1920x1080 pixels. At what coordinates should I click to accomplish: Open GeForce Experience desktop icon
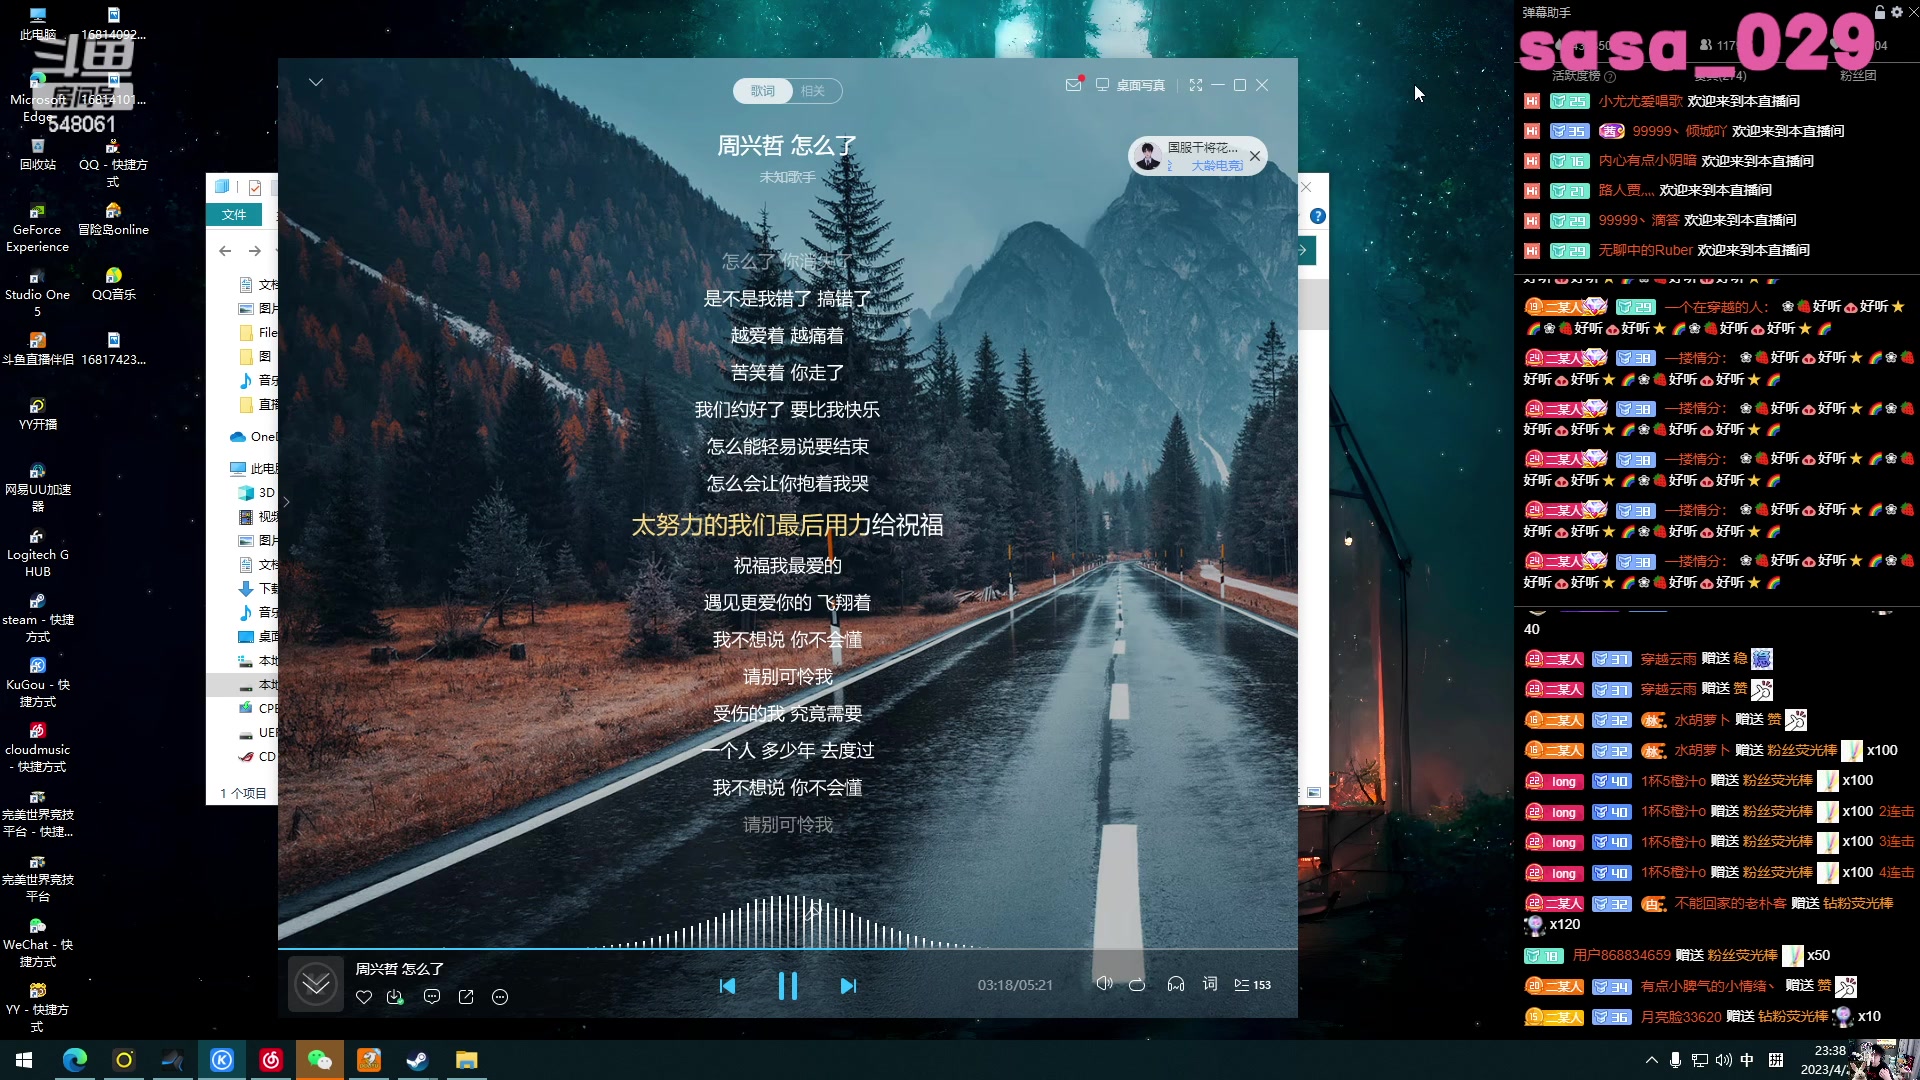pyautogui.click(x=38, y=228)
